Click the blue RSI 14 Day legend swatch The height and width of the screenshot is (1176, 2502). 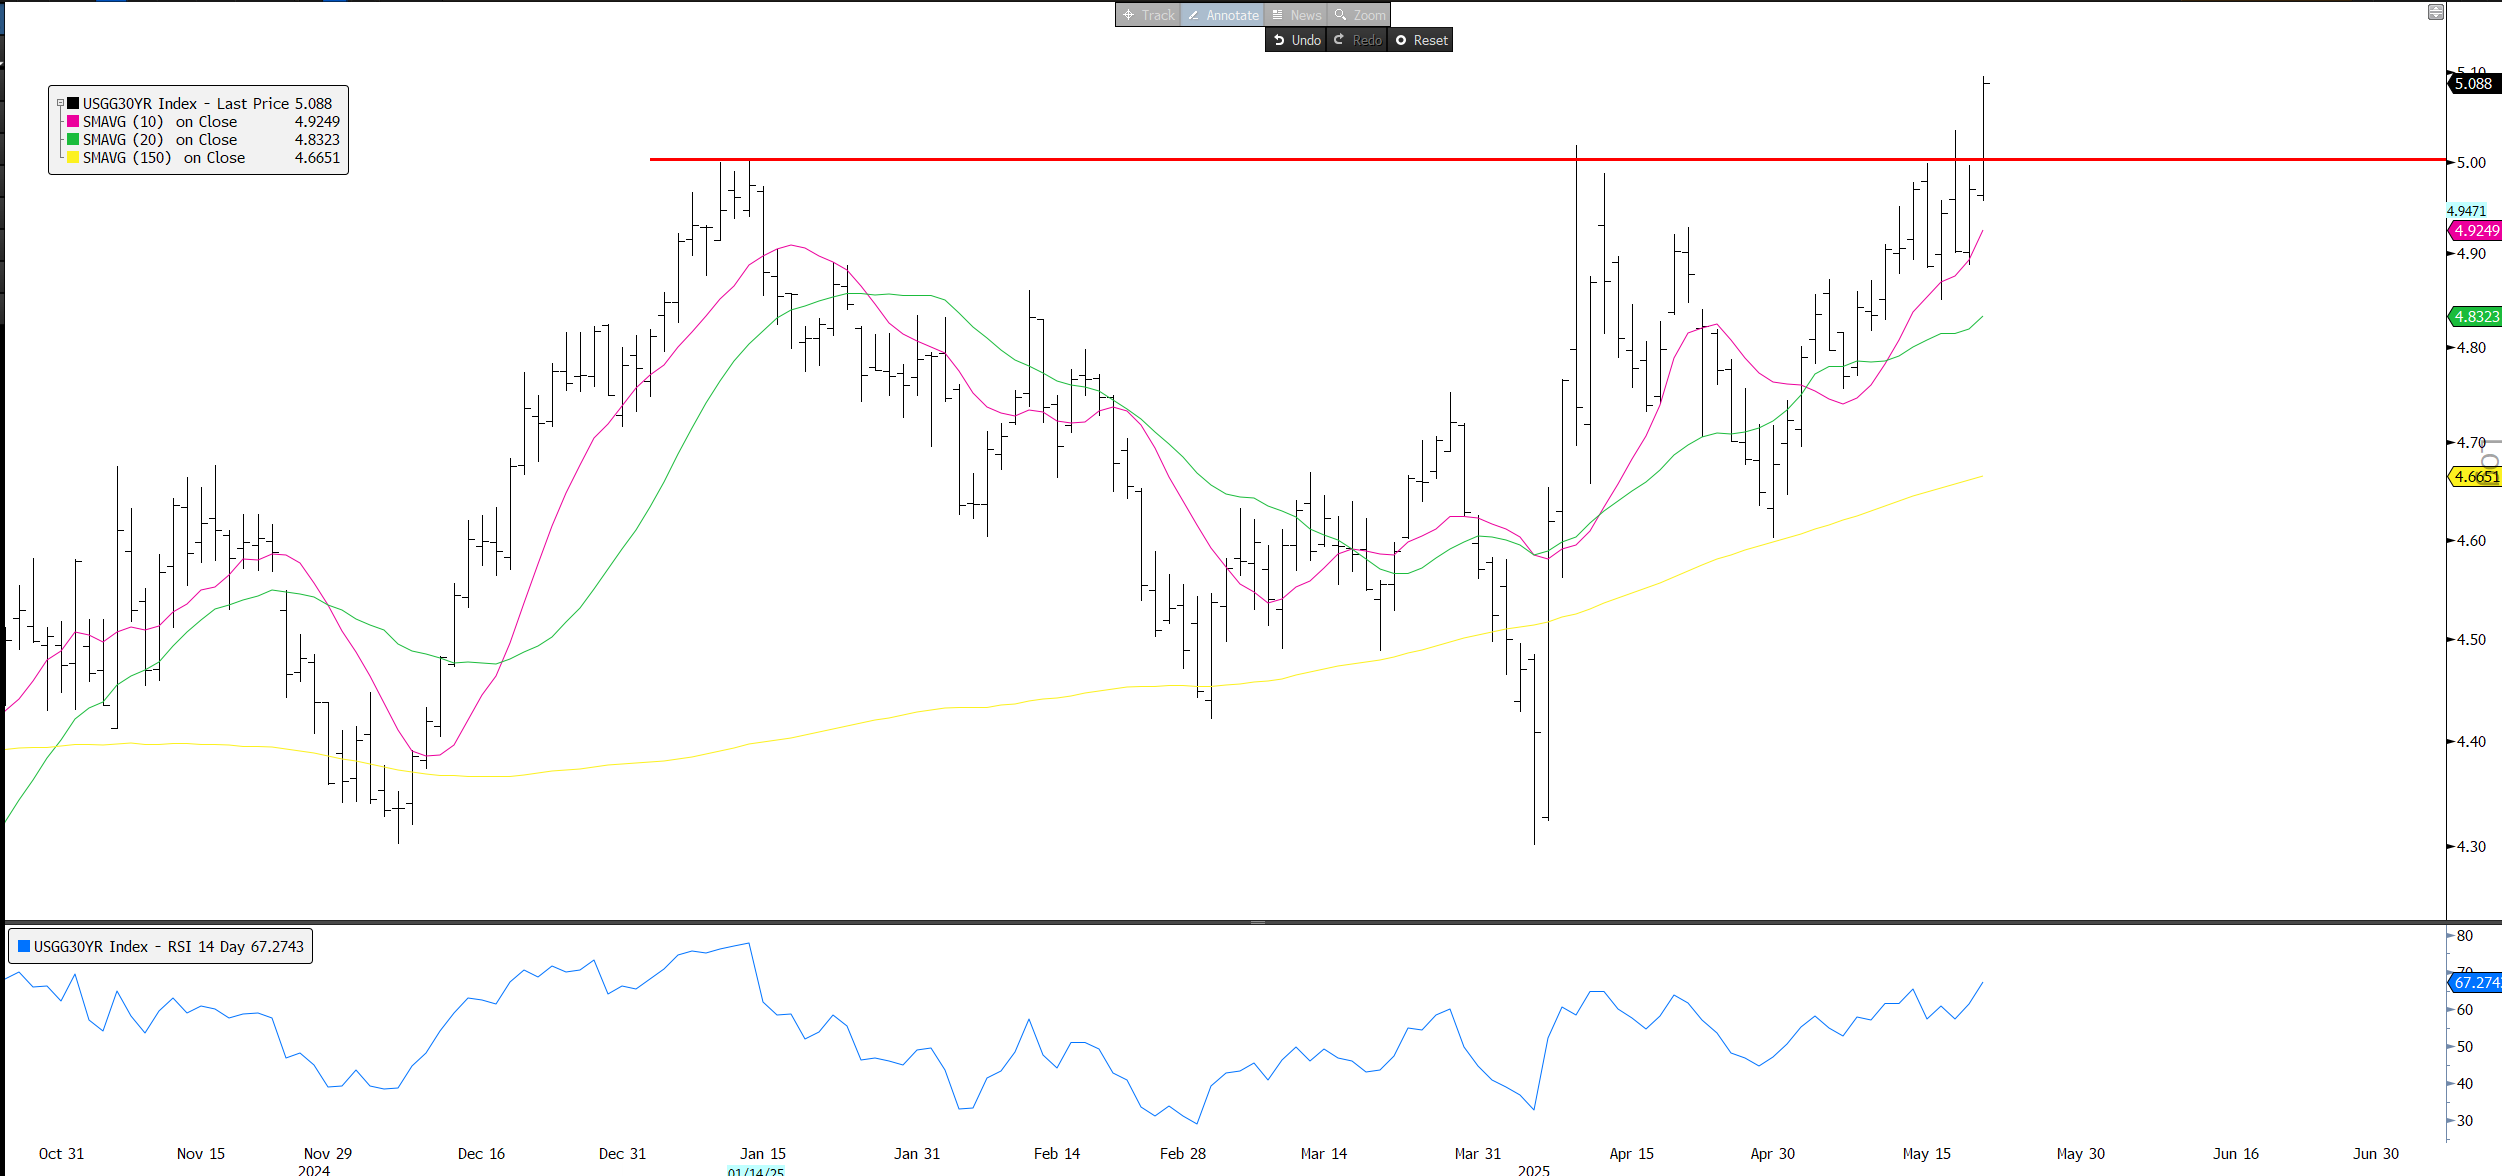click(24, 946)
